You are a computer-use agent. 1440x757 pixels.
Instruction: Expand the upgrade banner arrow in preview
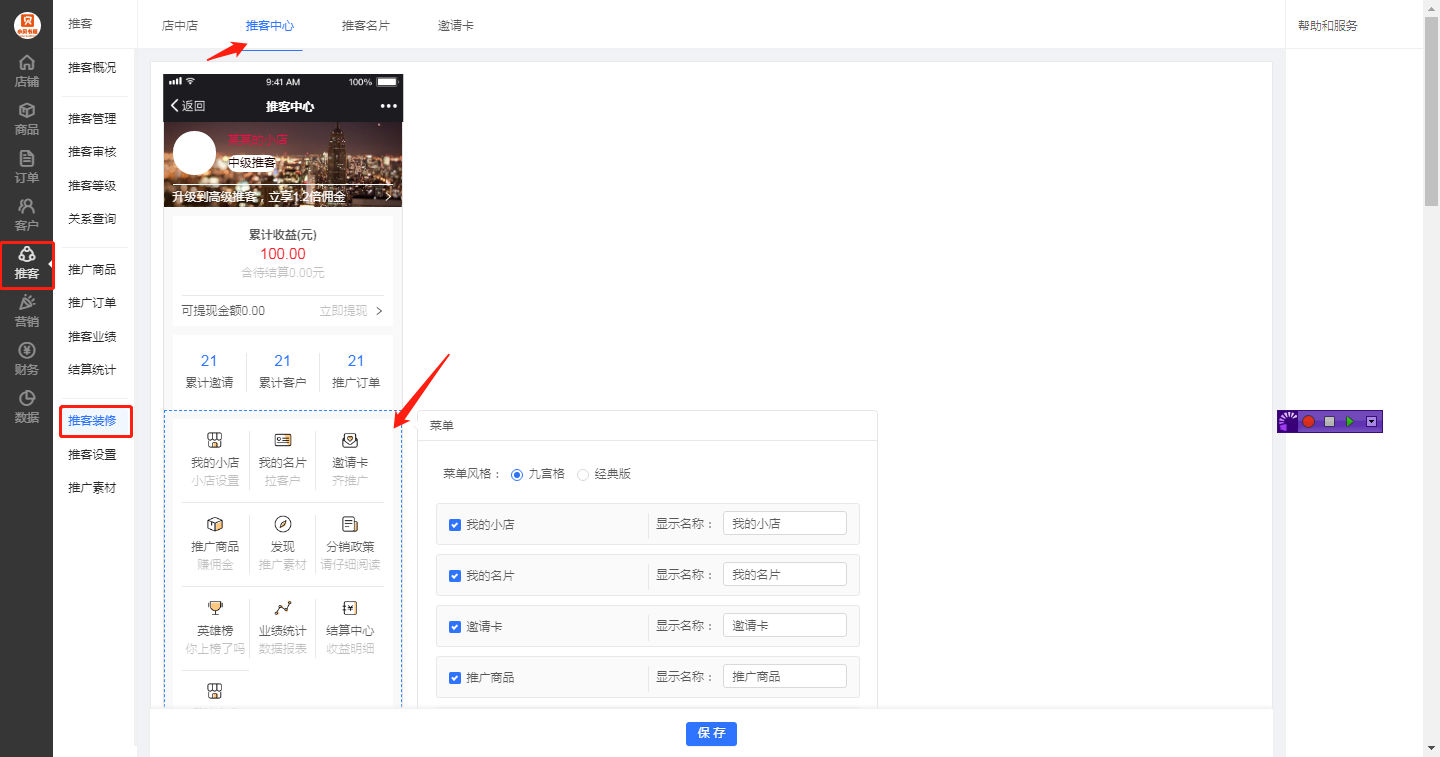point(388,196)
